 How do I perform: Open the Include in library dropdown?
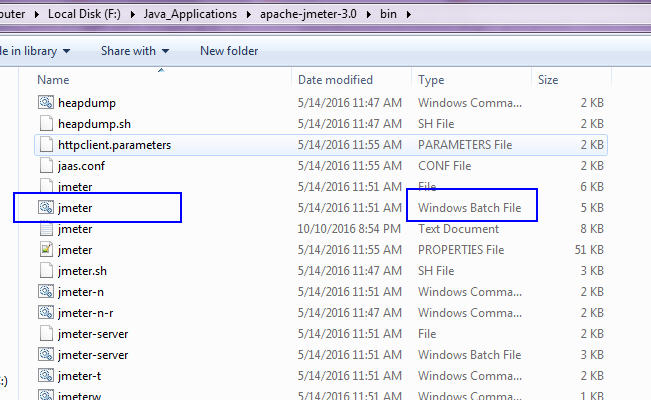[x=35, y=51]
